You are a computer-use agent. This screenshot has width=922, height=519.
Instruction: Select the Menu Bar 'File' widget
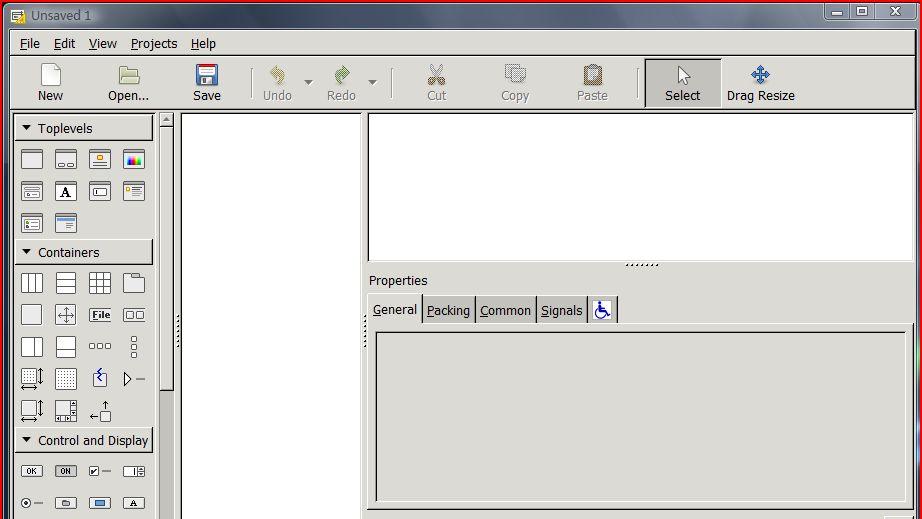point(100,314)
